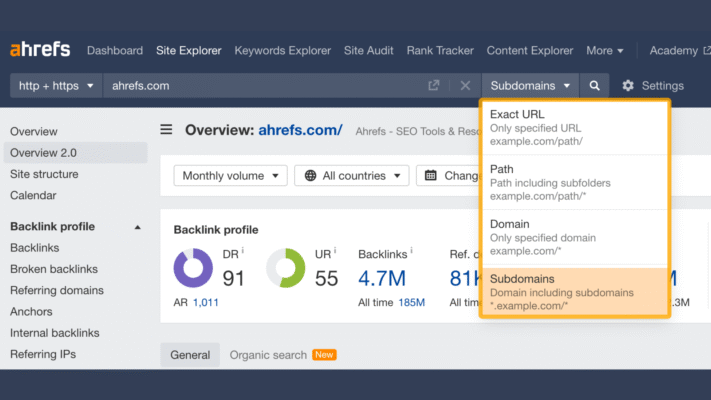
Task: Open the Monthly volume dropdown
Action: pyautogui.click(x=230, y=176)
